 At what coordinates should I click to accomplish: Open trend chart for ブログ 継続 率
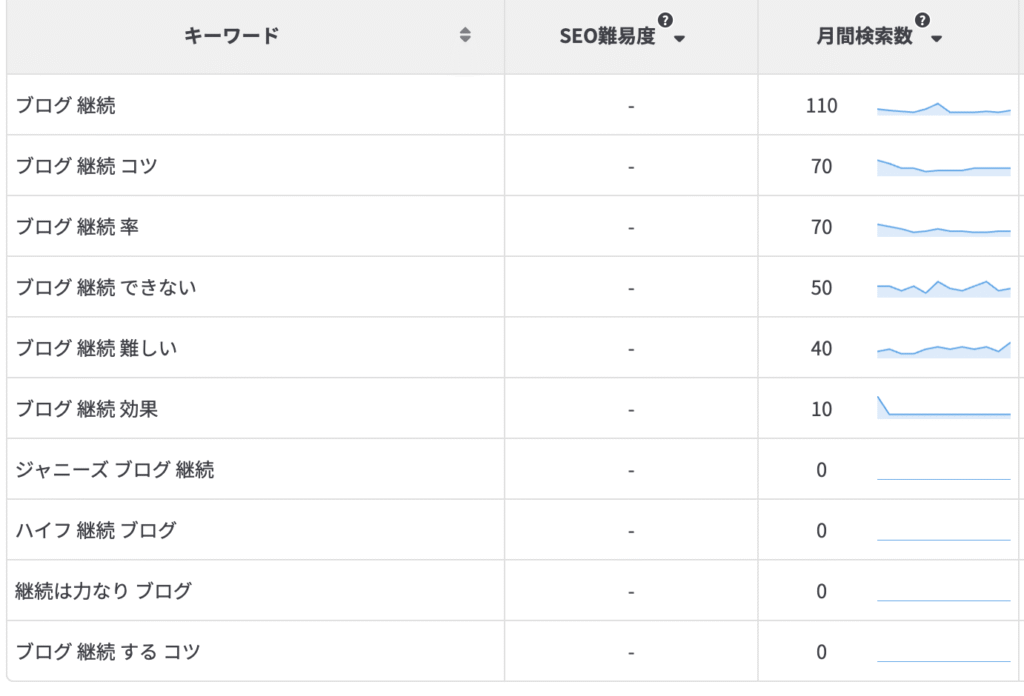click(x=944, y=229)
